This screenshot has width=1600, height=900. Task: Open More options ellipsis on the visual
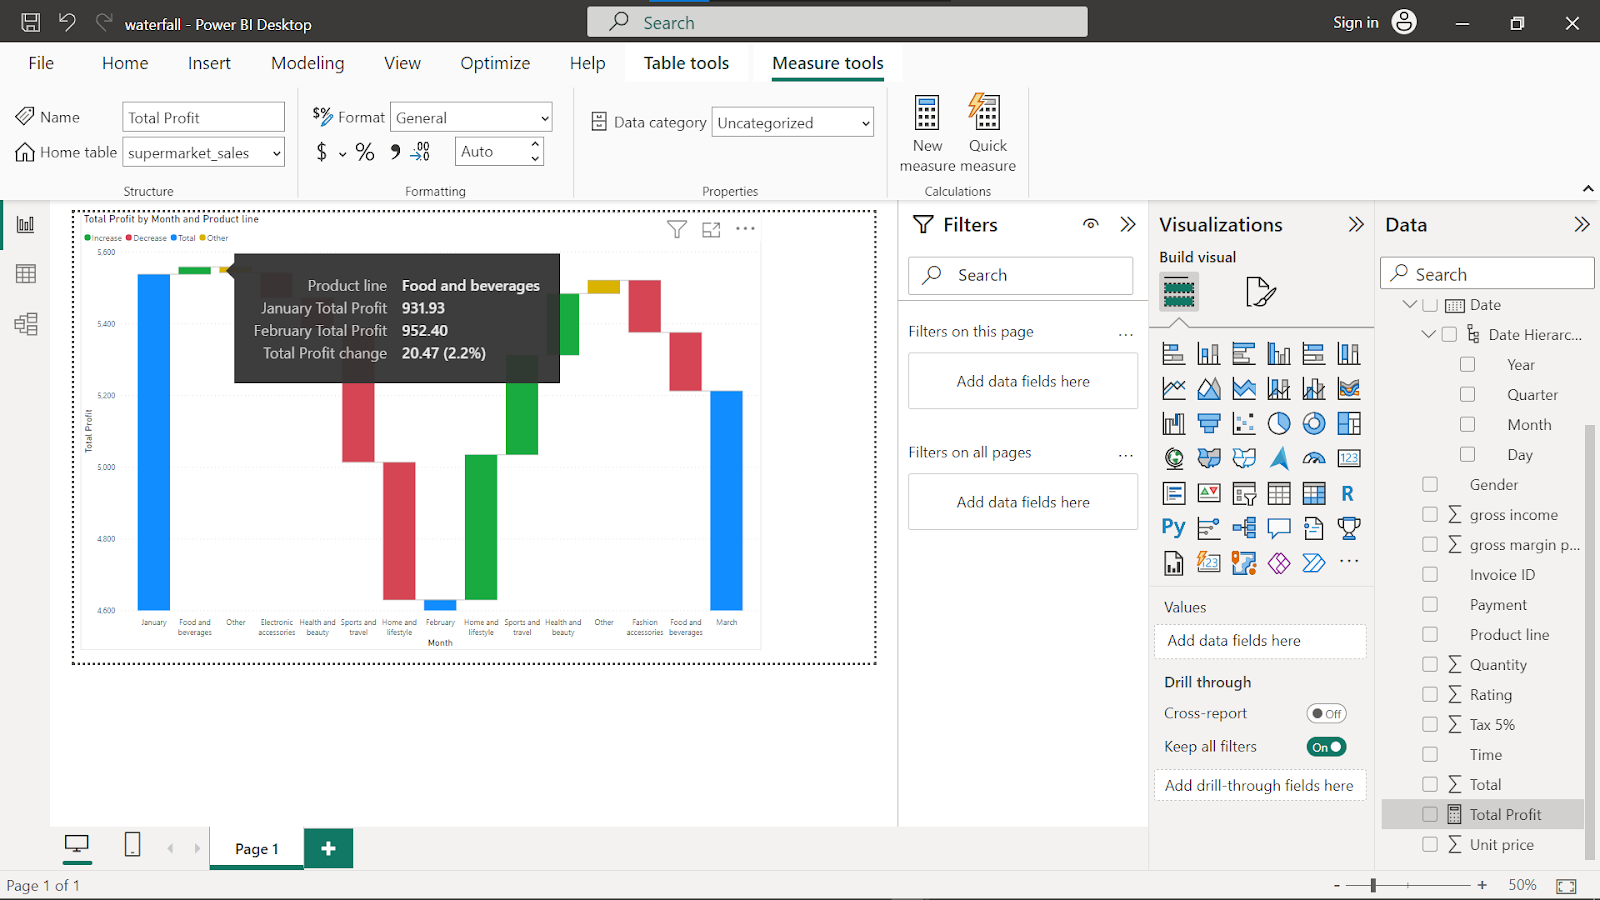pyautogui.click(x=745, y=229)
